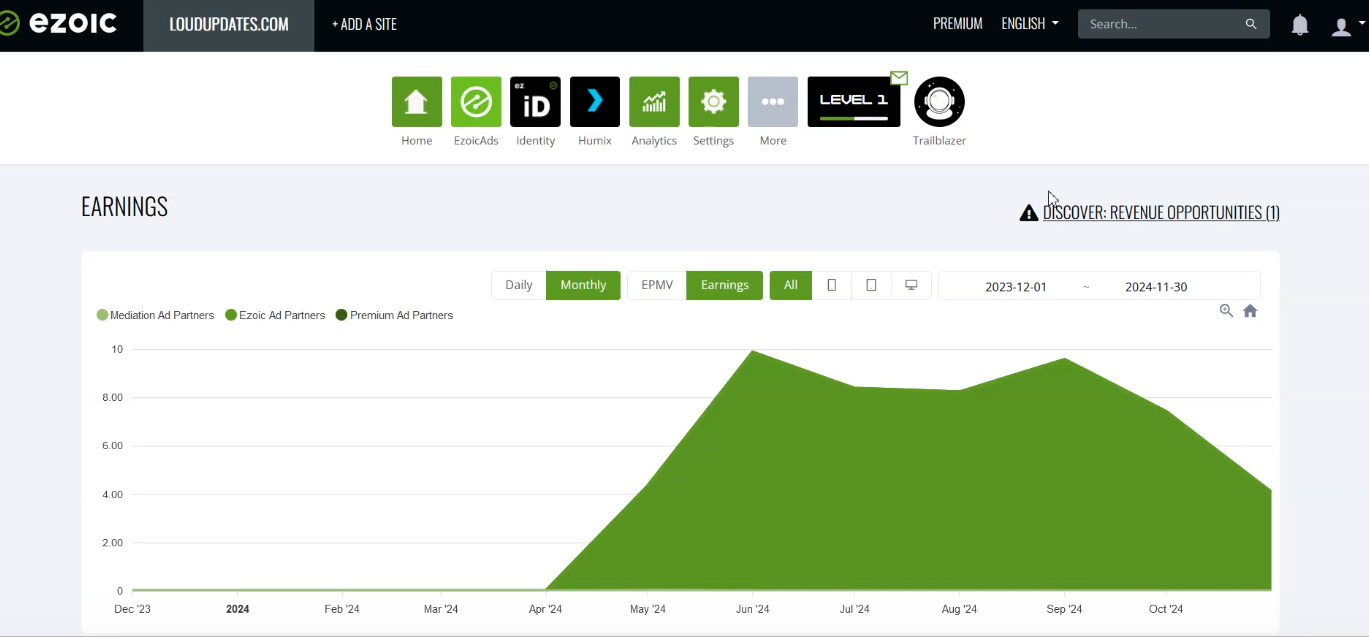Toggle Premium Ad Partners legend

[x=394, y=315]
